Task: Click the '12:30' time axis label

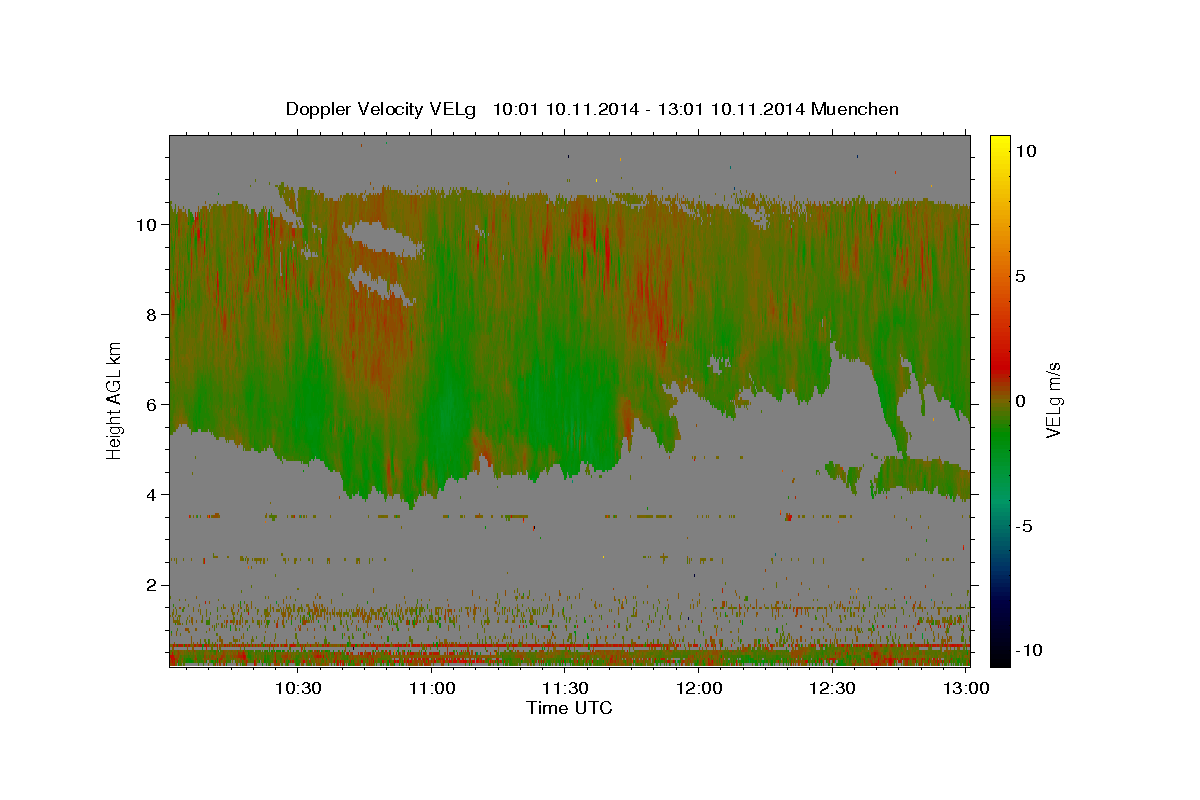Action: [x=833, y=688]
